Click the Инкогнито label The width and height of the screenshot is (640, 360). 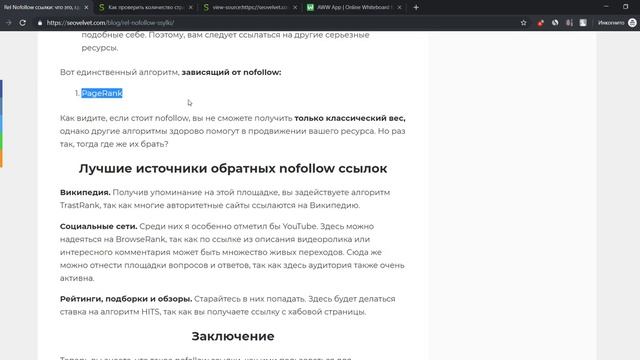pos(611,23)
